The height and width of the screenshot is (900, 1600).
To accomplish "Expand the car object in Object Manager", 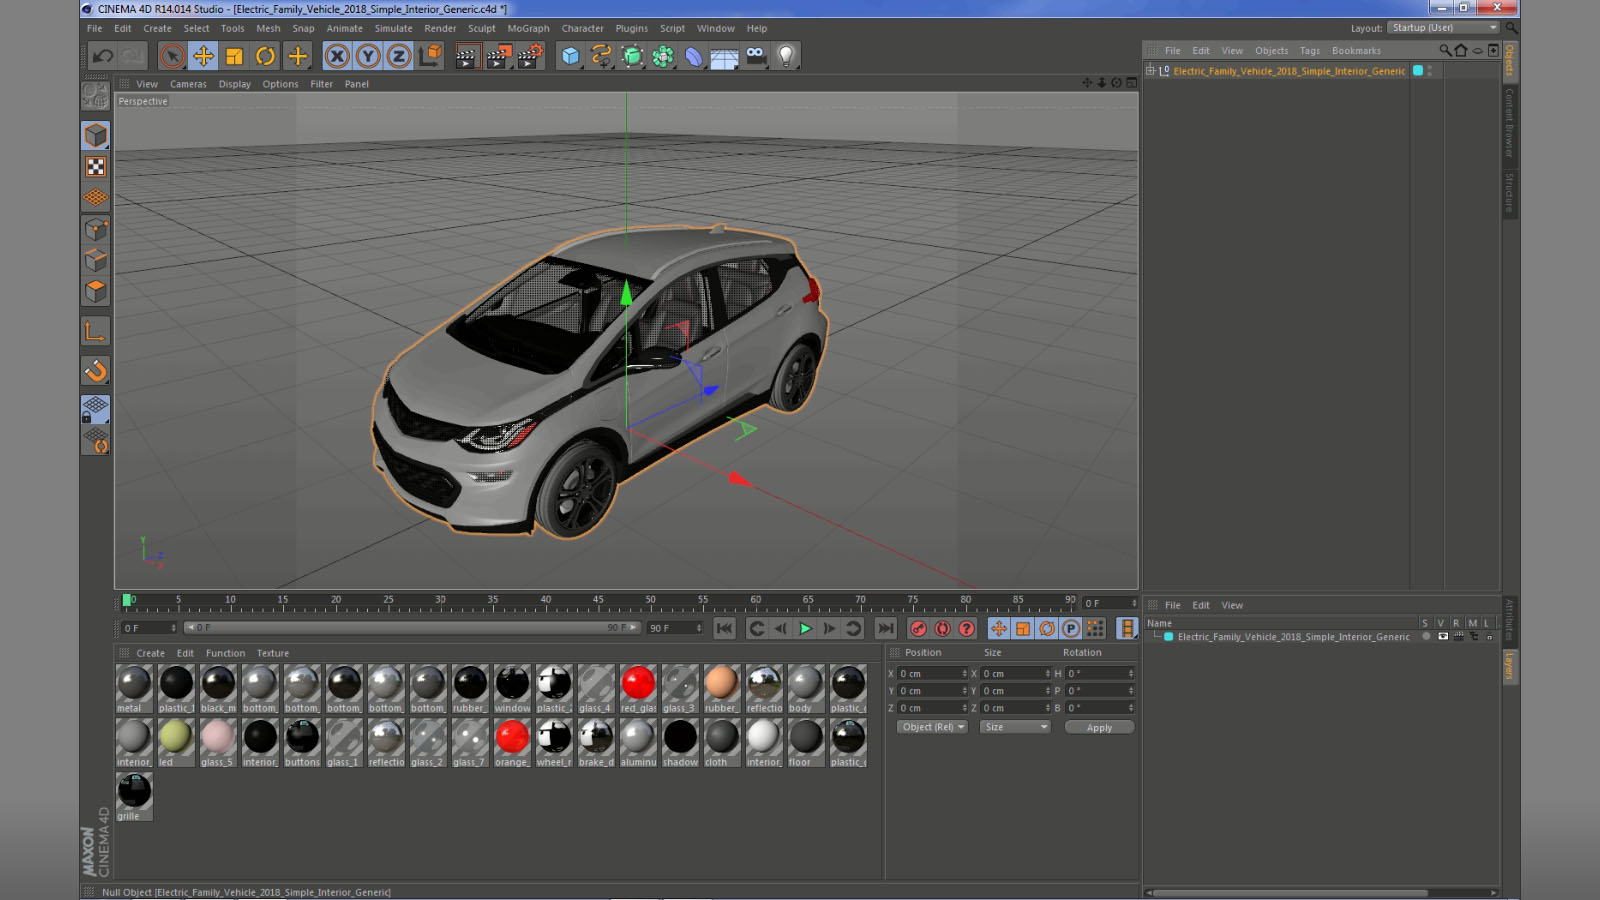I will click(x=1151, y=71).
